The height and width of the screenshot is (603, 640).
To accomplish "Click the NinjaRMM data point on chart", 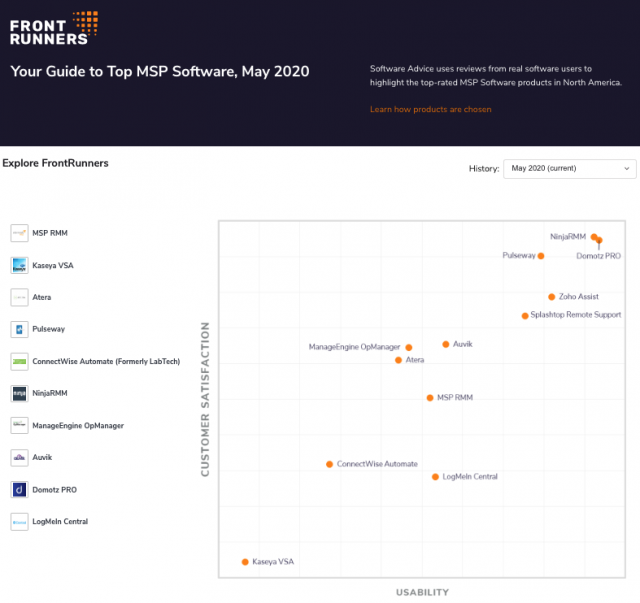I will (594, 237).
